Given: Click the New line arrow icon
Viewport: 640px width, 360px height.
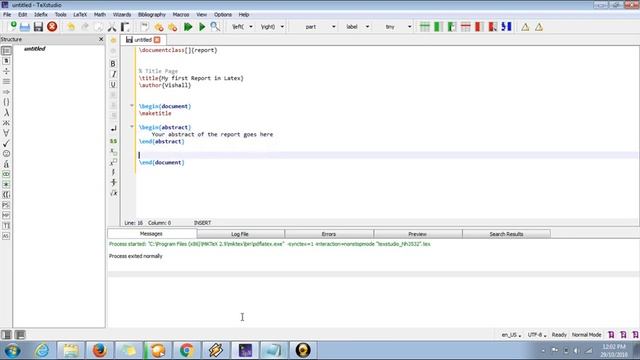Looking at the screenshot, I should click(x=113, y=129).
